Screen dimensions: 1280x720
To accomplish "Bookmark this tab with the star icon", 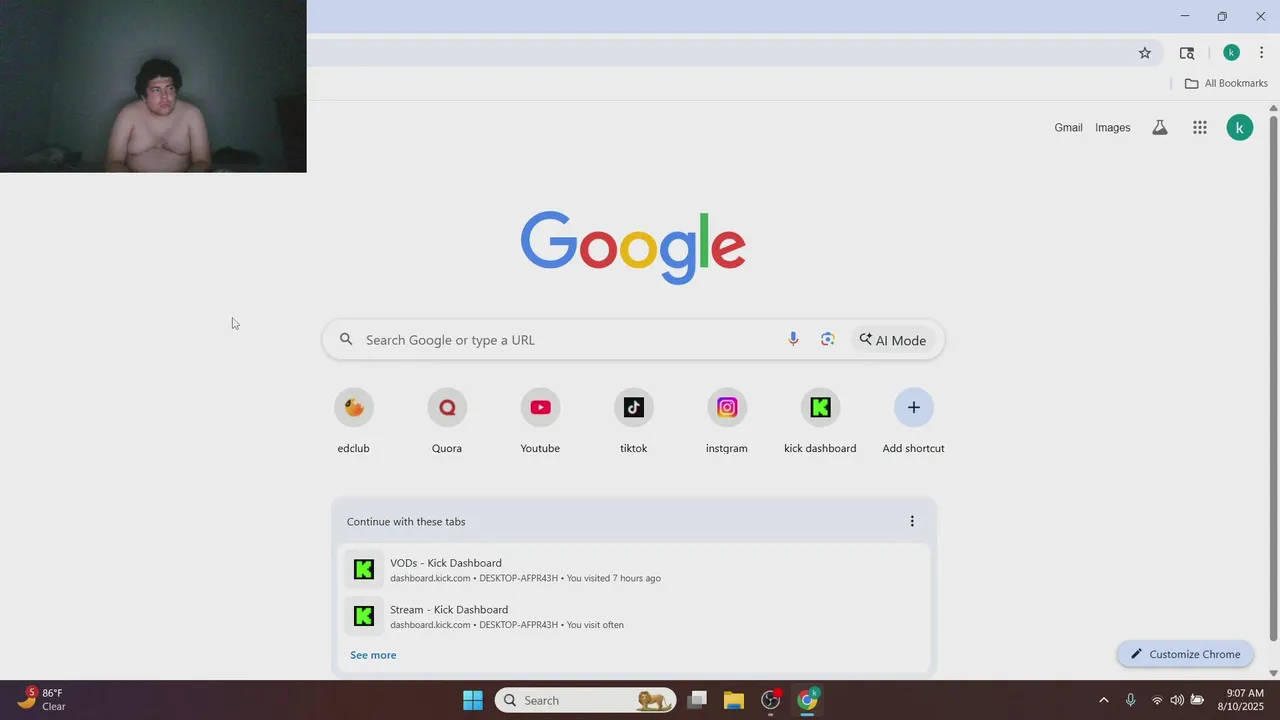I will (x=1145, y=53).
